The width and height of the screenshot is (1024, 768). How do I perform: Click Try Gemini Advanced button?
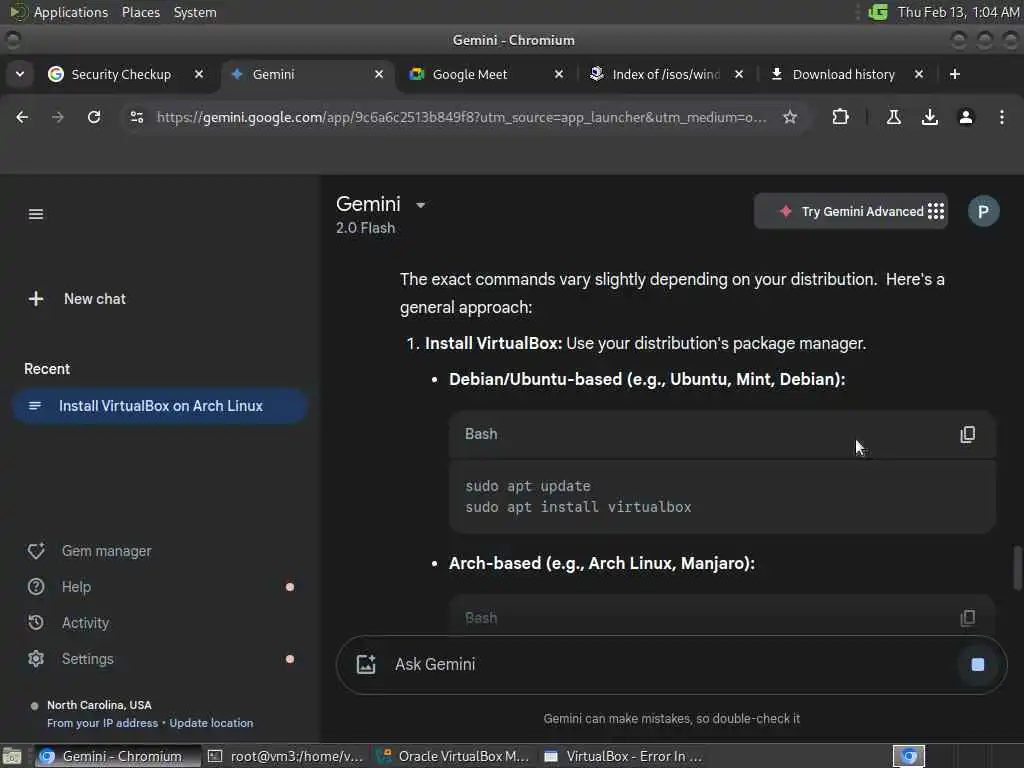click(851, 211)
